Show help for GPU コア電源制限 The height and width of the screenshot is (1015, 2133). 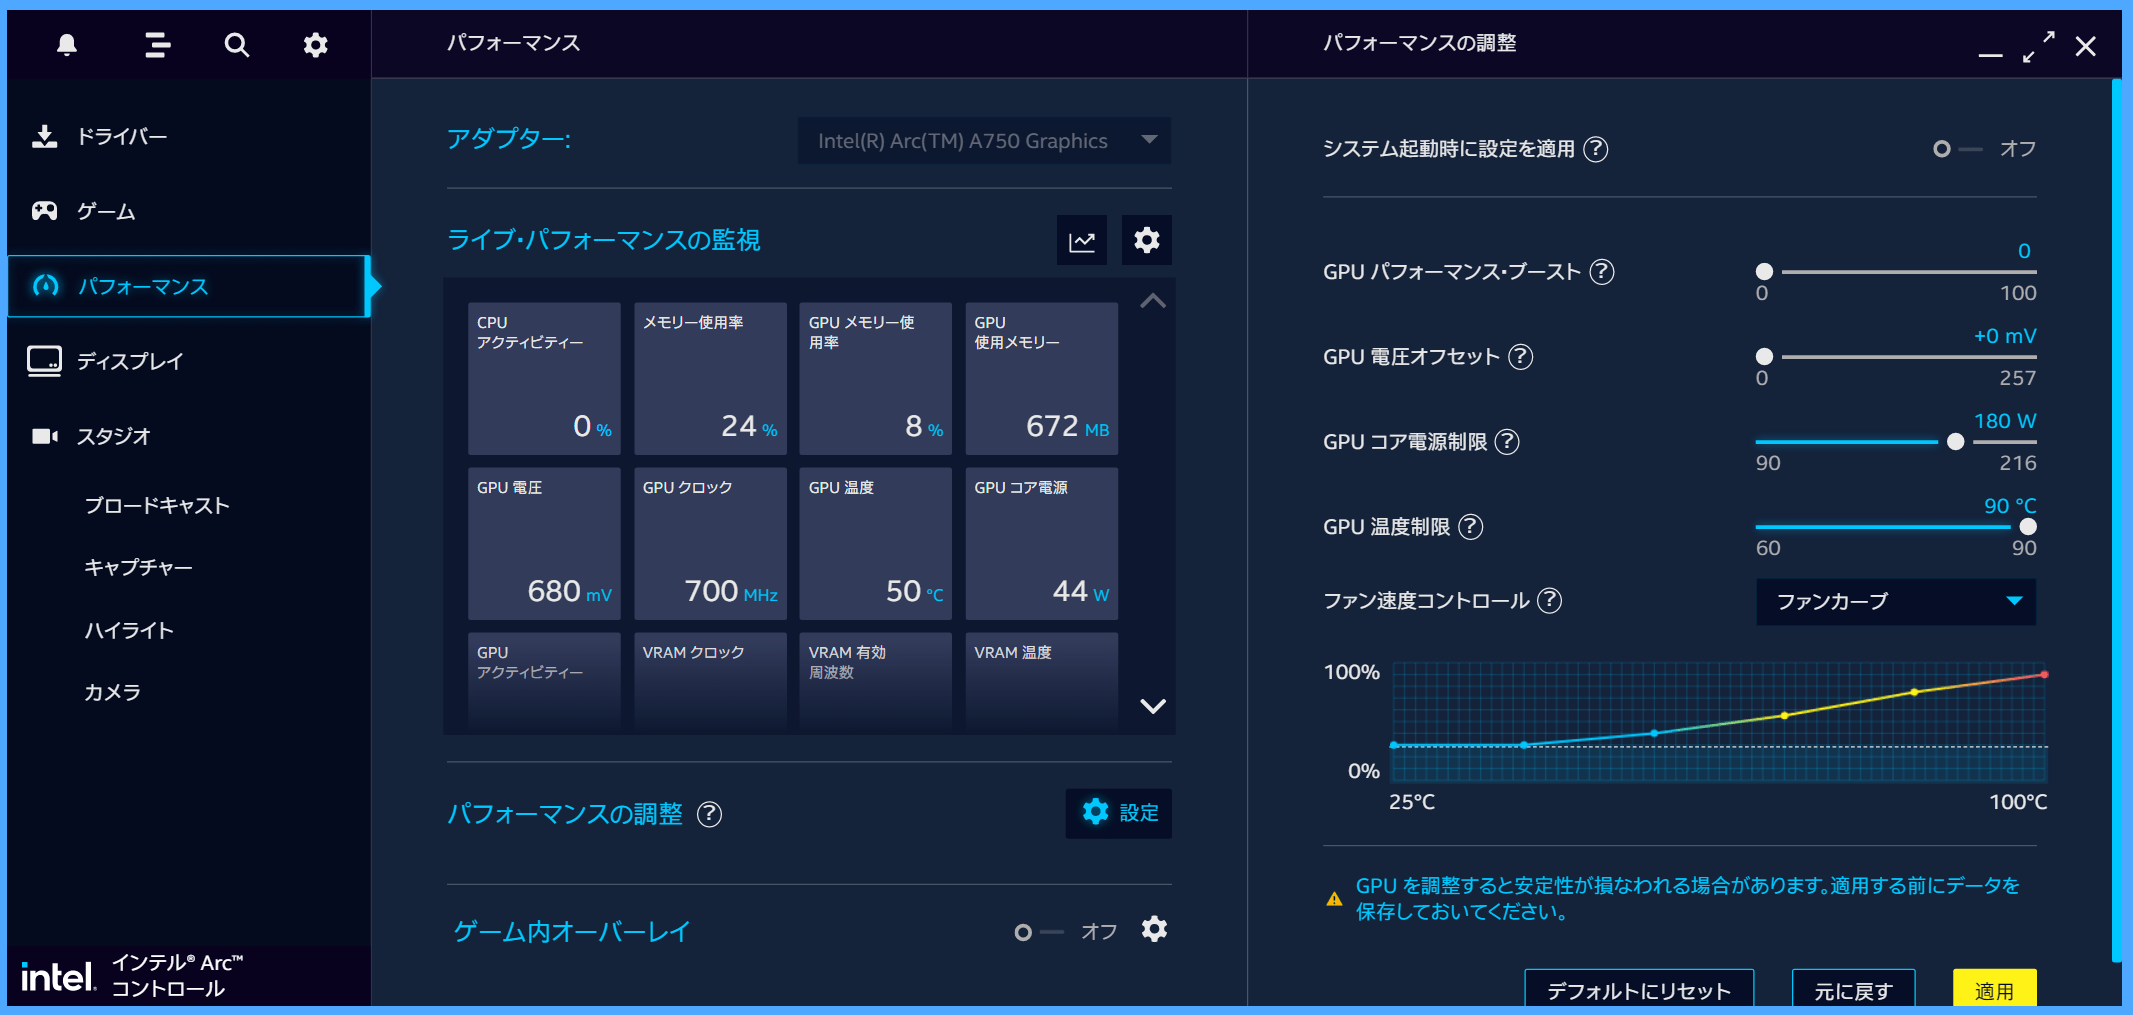point(1507,442)
